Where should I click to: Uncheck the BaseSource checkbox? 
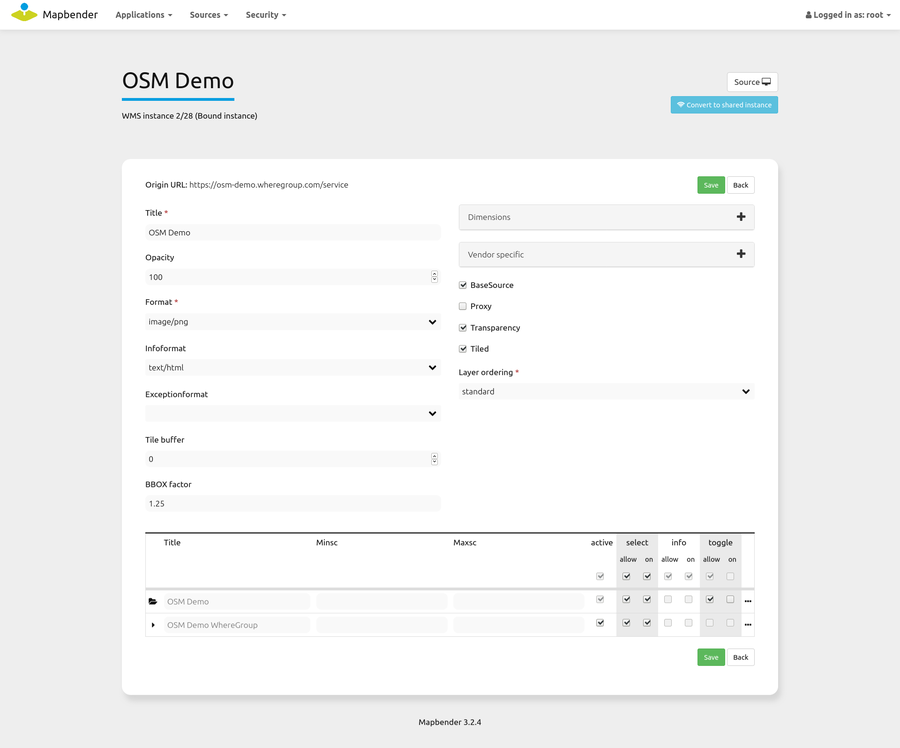click(x=463, y=285)
